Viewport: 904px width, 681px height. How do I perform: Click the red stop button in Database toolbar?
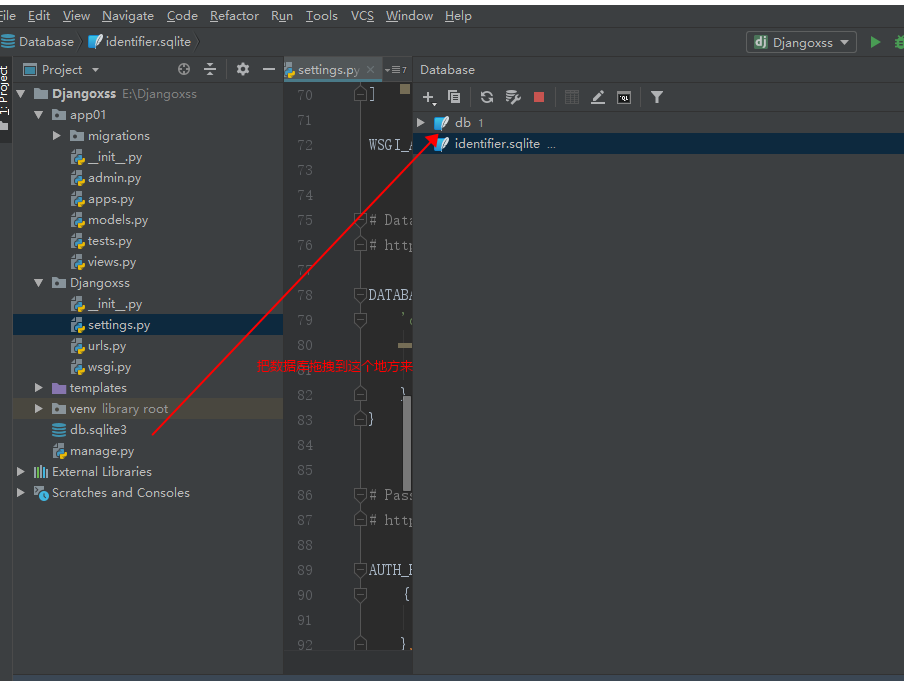coord(539,97)
